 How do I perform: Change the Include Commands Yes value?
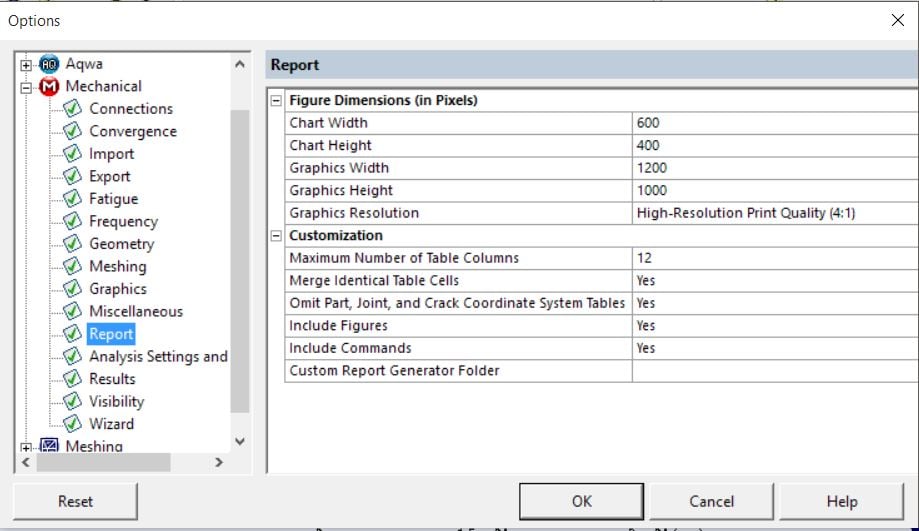(x=775, y=348)
